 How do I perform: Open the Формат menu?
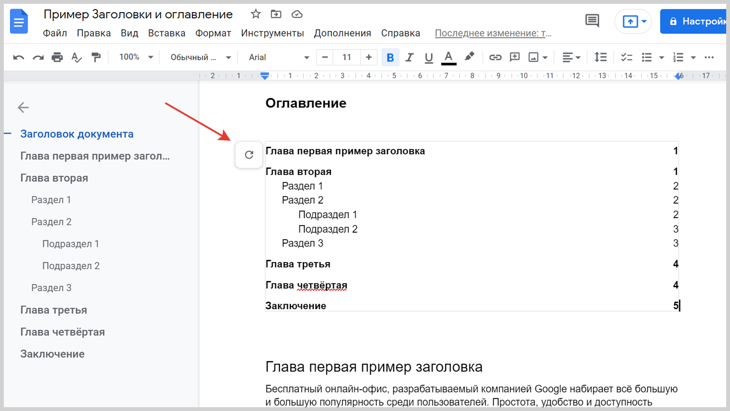(x=213, y=33)
